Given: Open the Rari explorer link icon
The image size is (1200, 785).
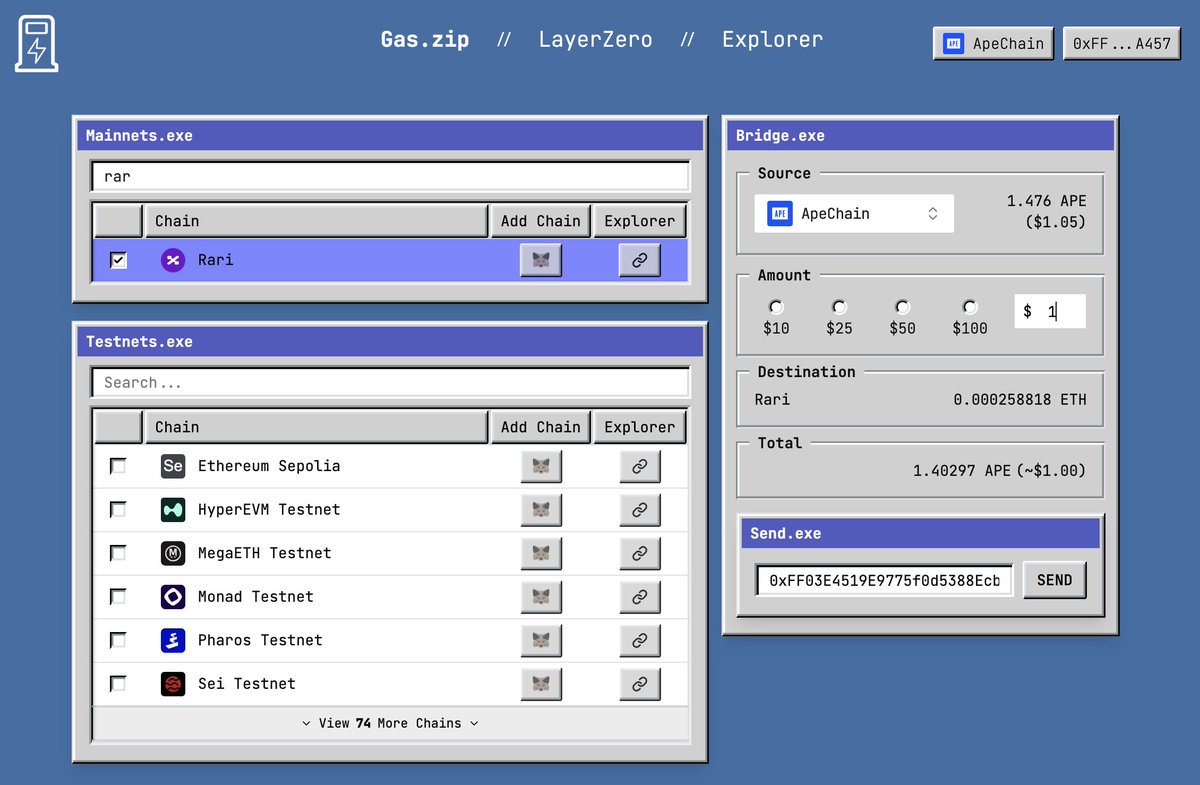Looking at the screenshot, I should click(x=640, y=260).
